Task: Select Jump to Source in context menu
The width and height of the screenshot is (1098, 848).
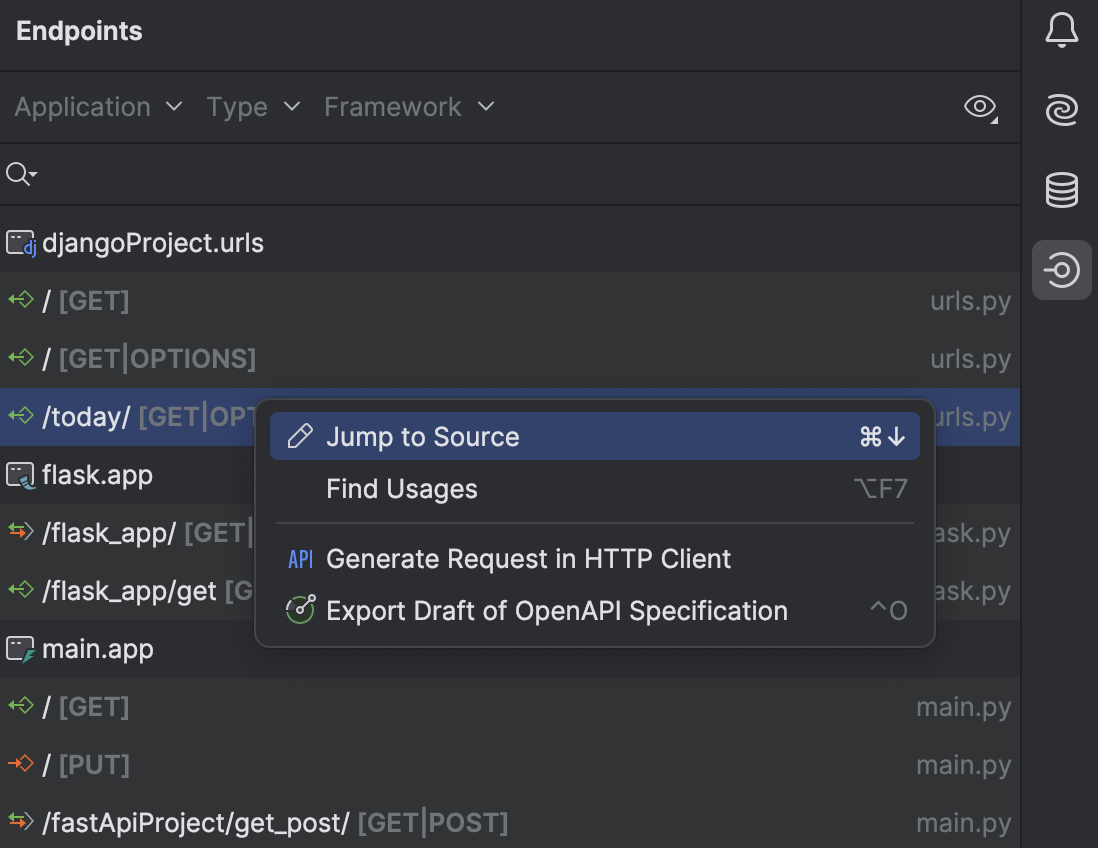Action: click(421, 436)
